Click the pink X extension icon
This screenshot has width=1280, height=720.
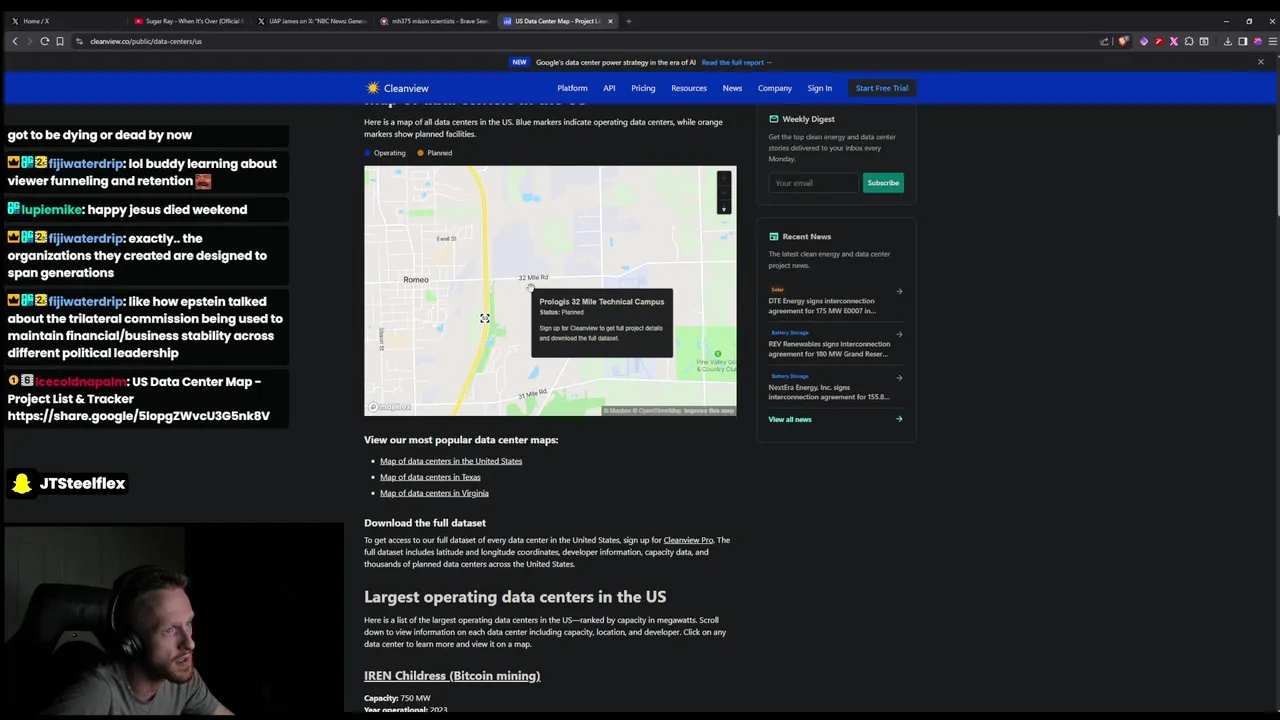click(x=1173, y=41)
